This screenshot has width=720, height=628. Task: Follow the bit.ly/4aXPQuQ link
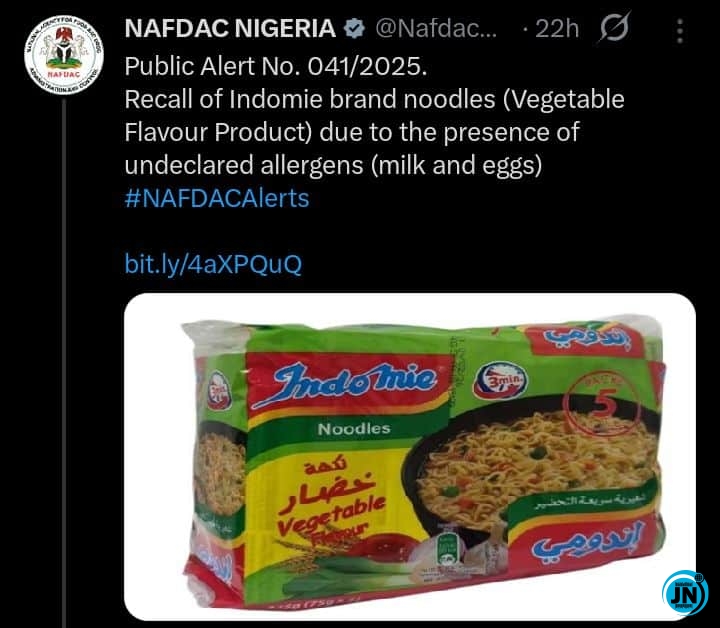point(212,264)
